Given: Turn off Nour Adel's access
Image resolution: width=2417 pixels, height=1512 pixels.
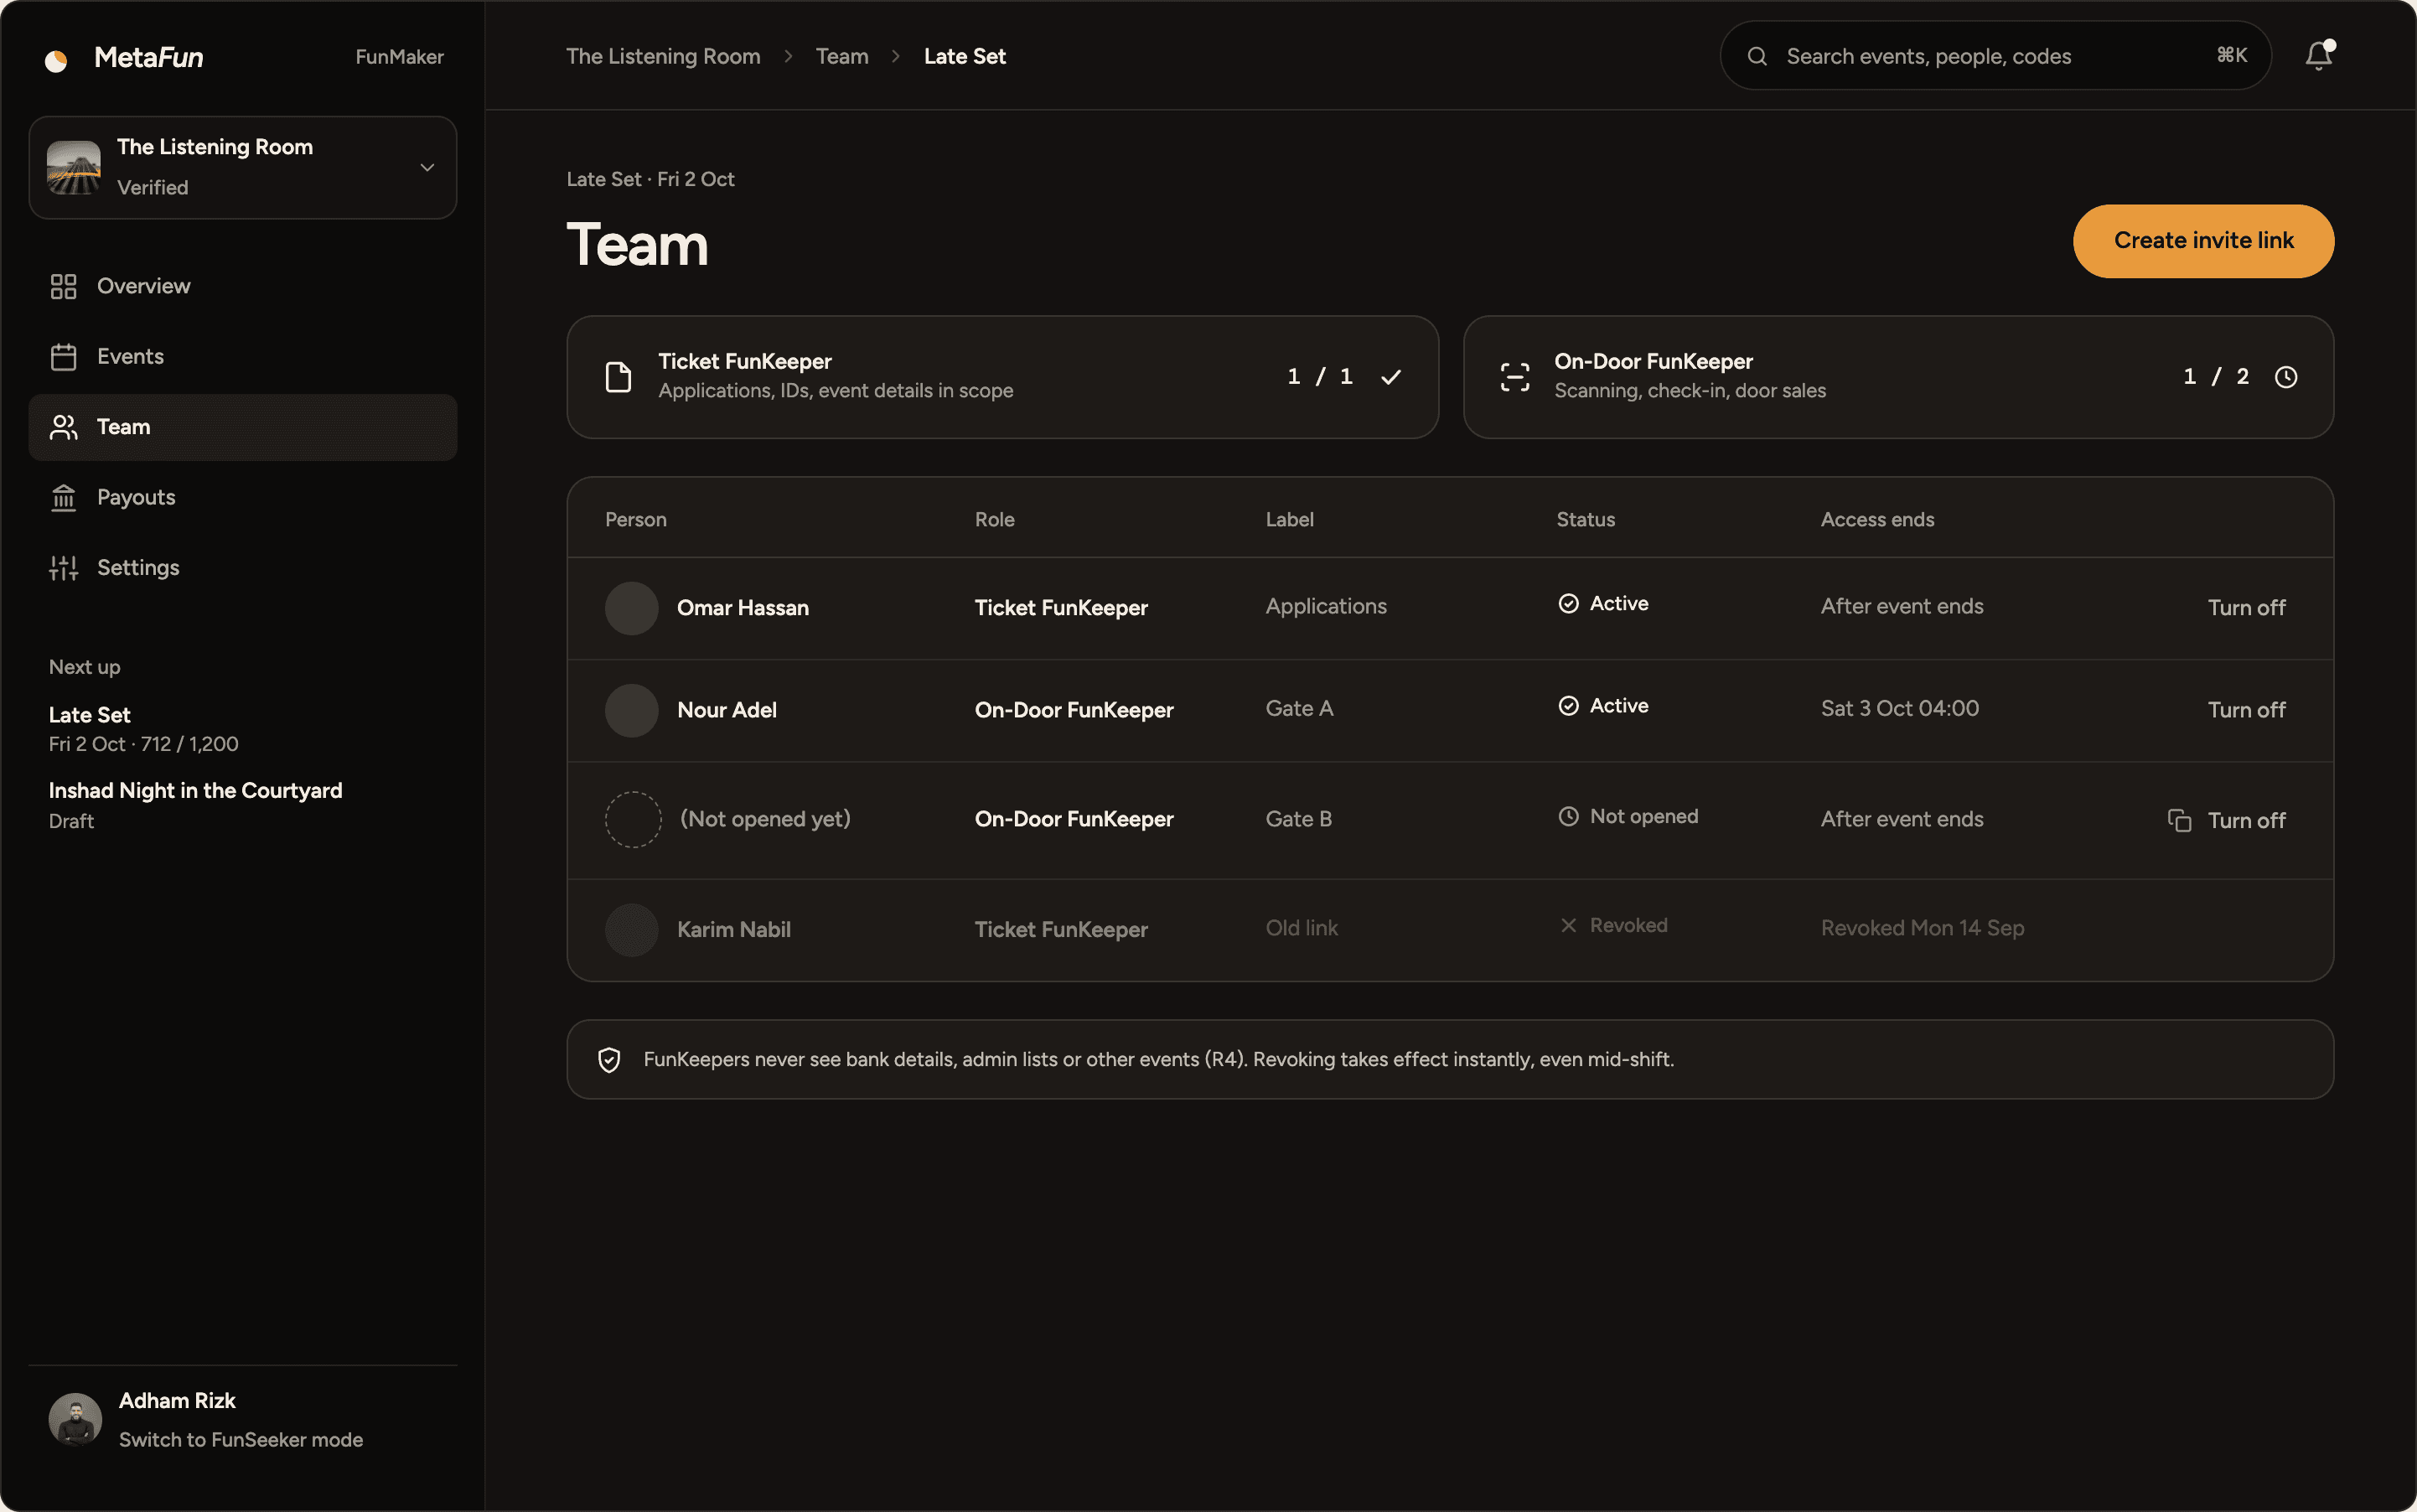Looking at the screenshot, I should coord(2246,710).
